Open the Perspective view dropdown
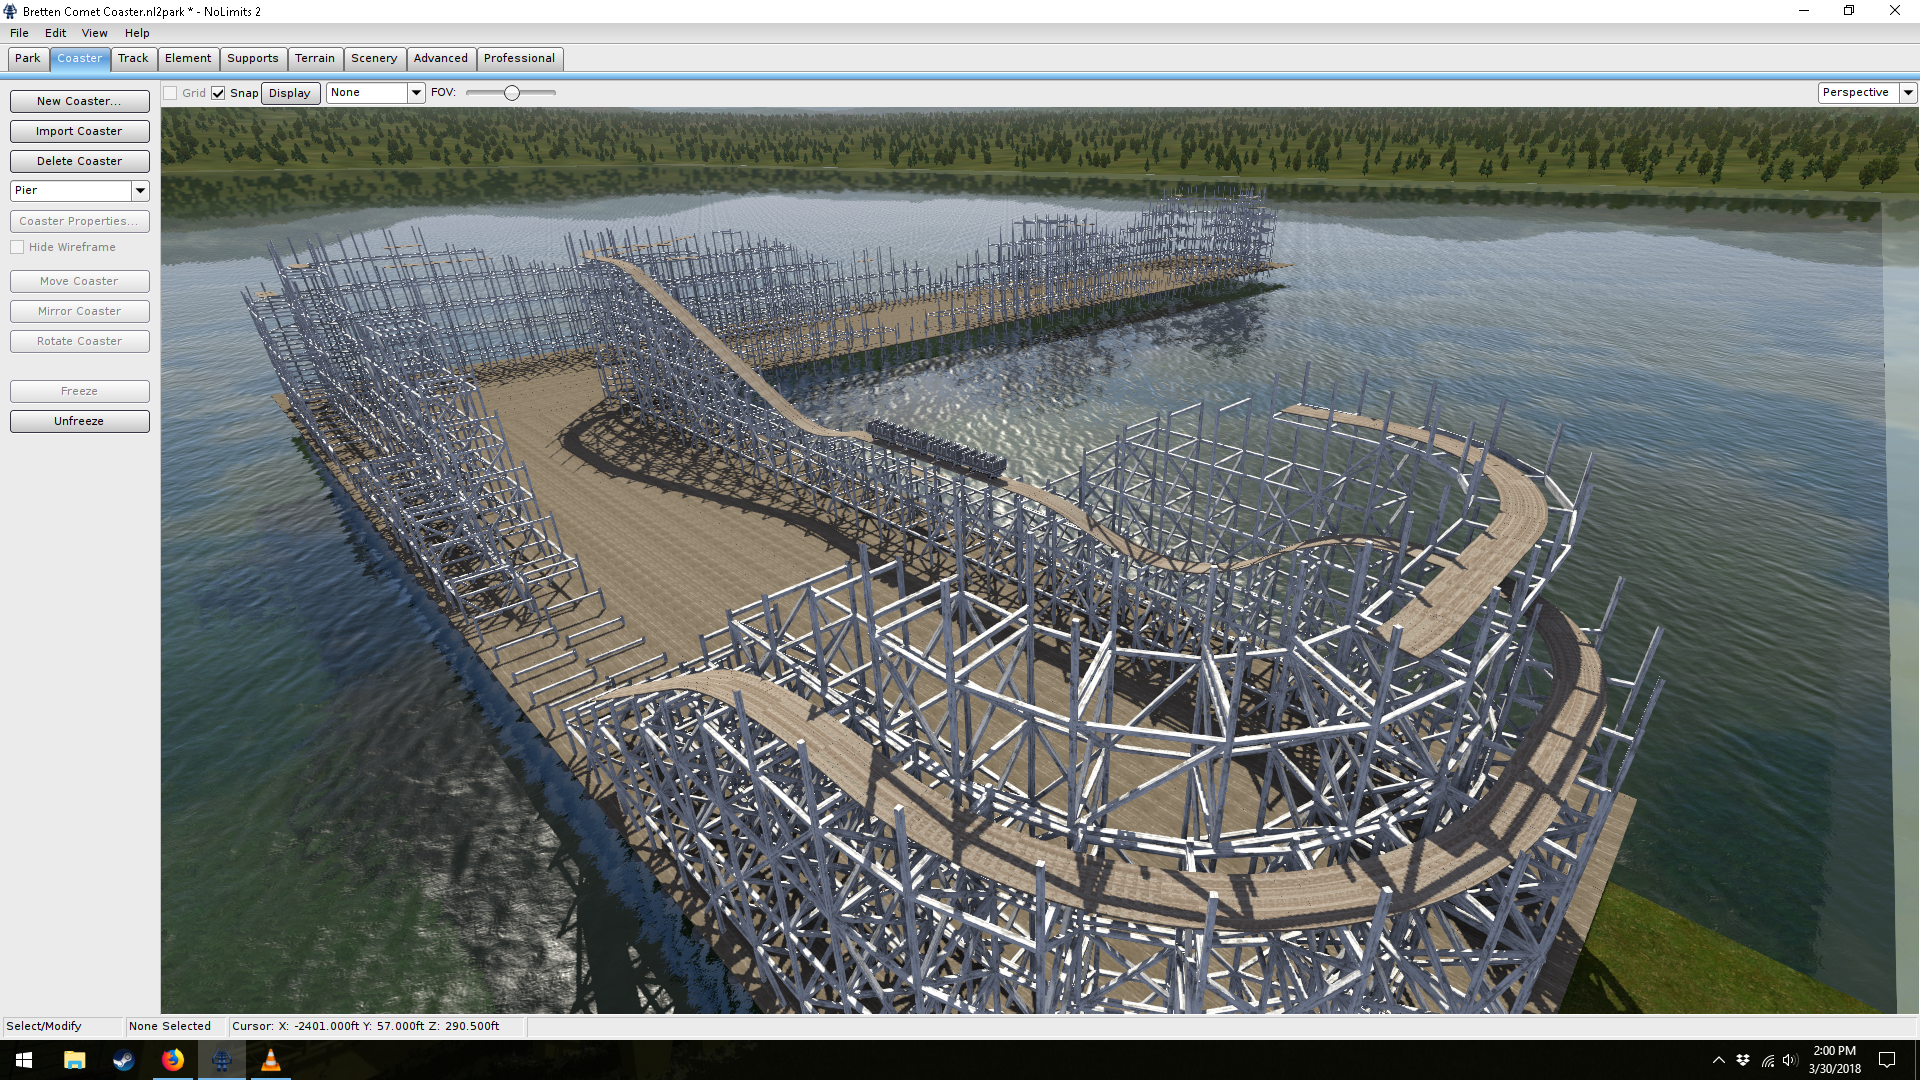The width and height of the screenshot is (1920, 1080). 1908,92
